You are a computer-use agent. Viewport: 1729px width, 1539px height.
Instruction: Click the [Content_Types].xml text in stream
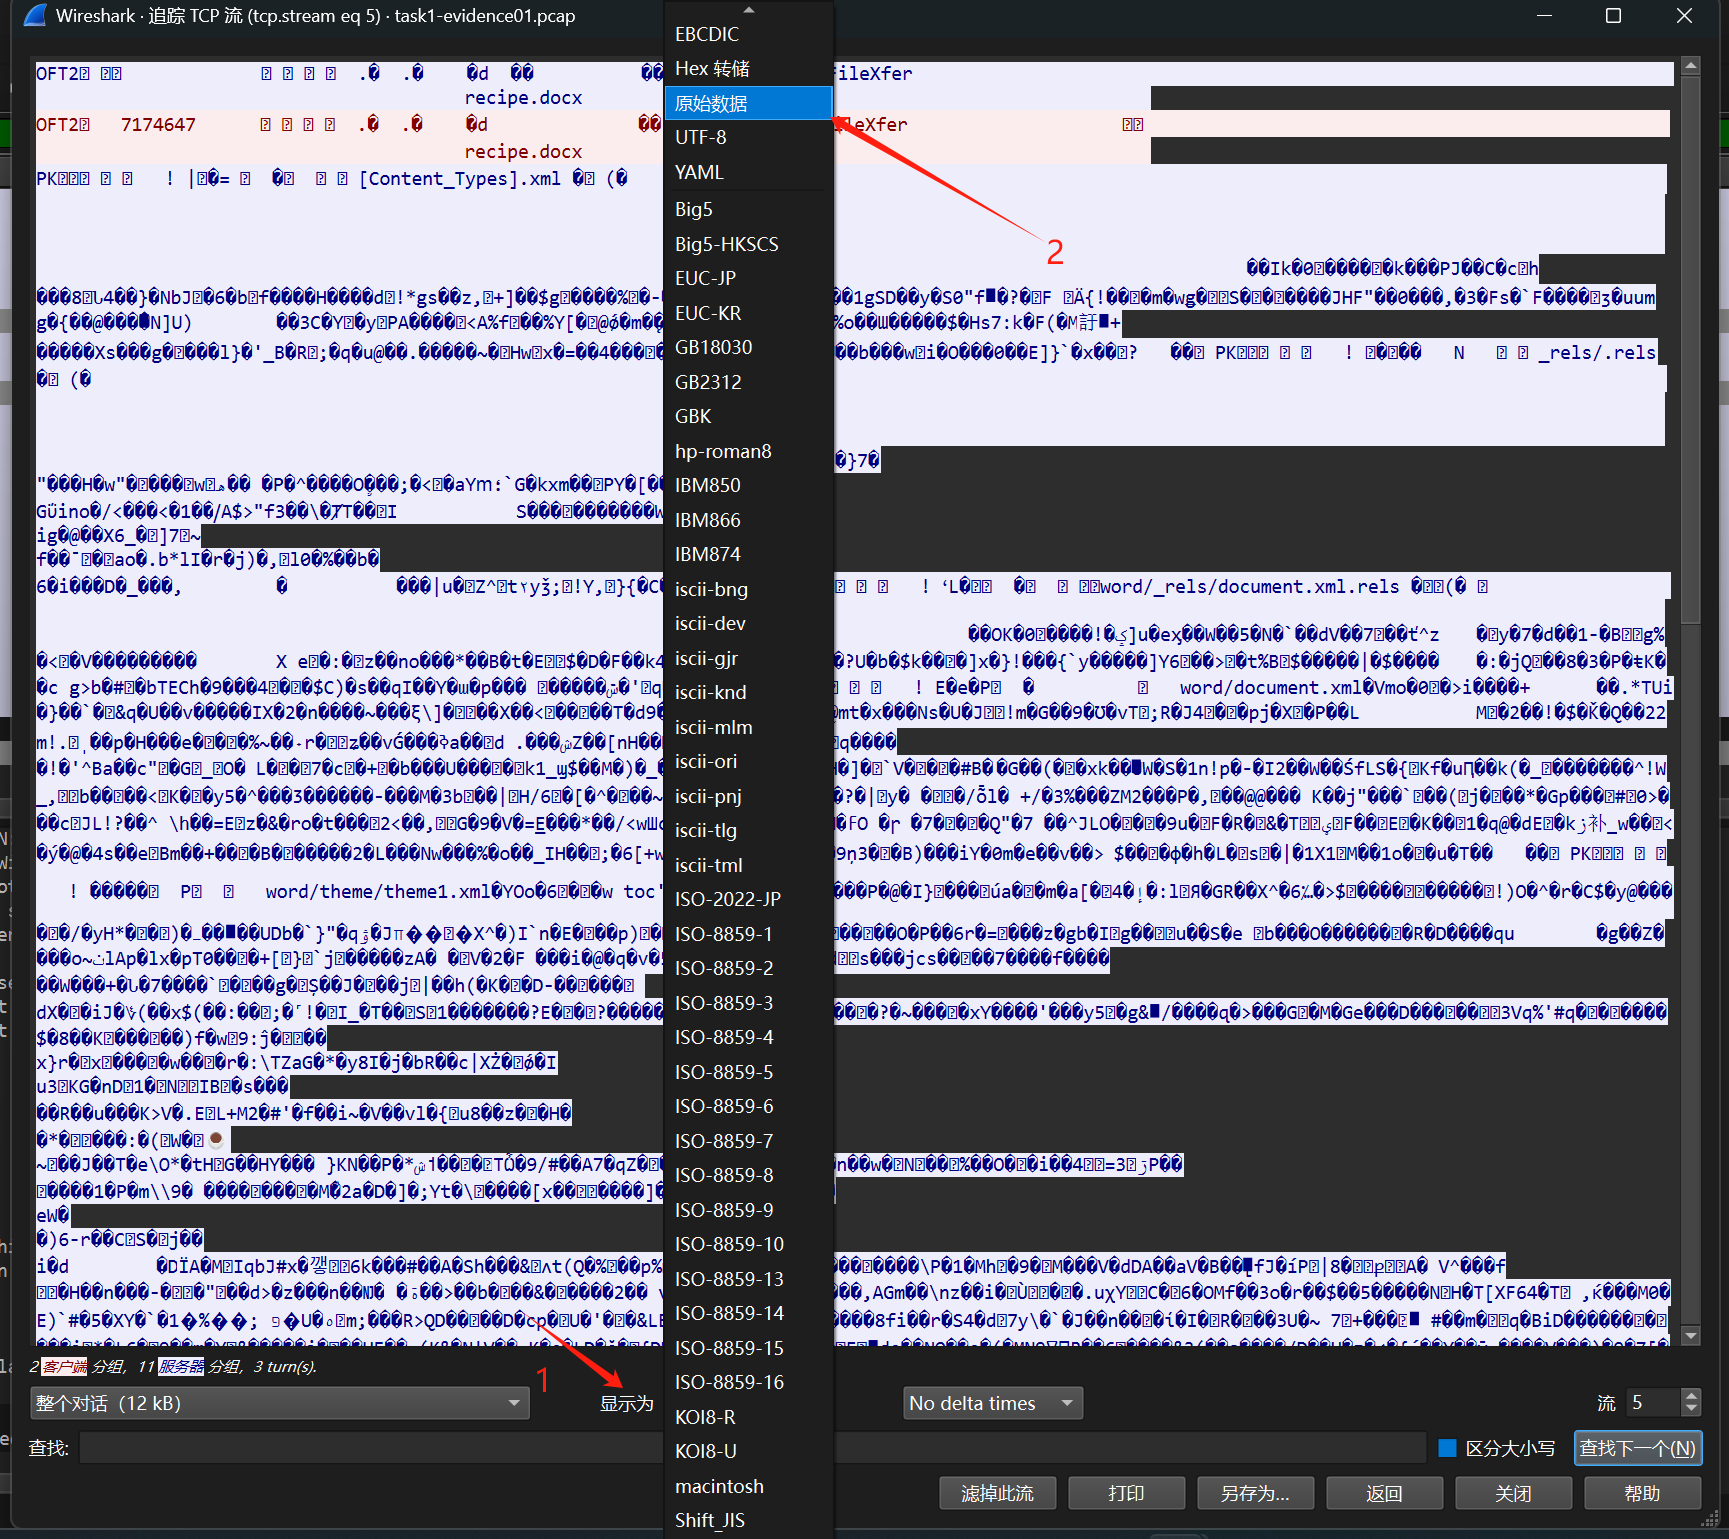pos(460,178)
